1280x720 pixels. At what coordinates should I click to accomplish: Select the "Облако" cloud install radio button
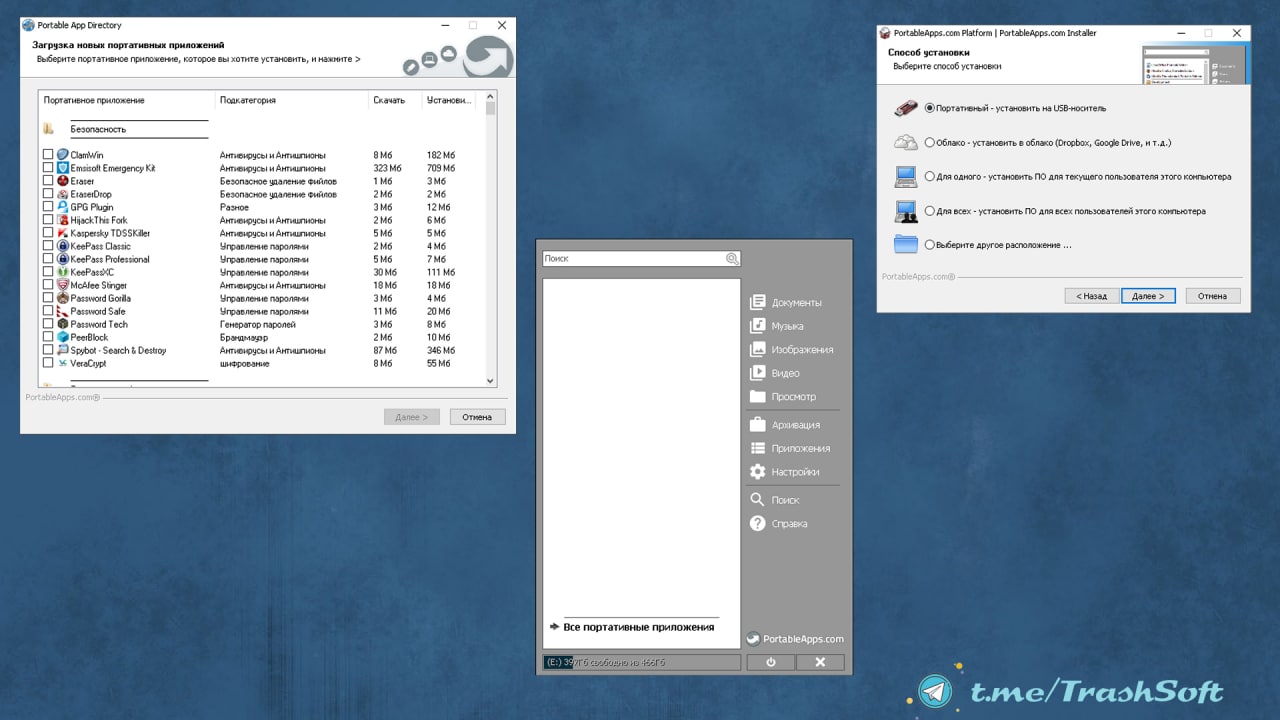point(930,142)
